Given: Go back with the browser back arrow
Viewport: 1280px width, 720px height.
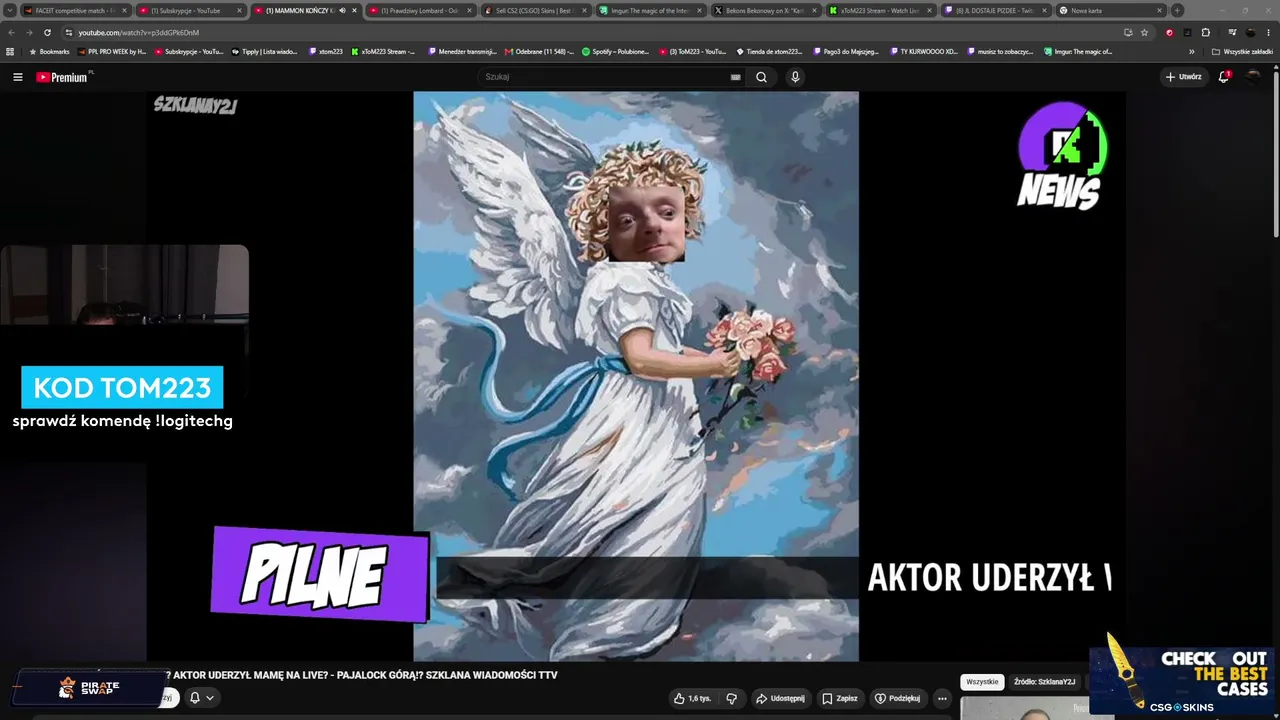Looking at the screenshot, I should (x=12, y=32).
